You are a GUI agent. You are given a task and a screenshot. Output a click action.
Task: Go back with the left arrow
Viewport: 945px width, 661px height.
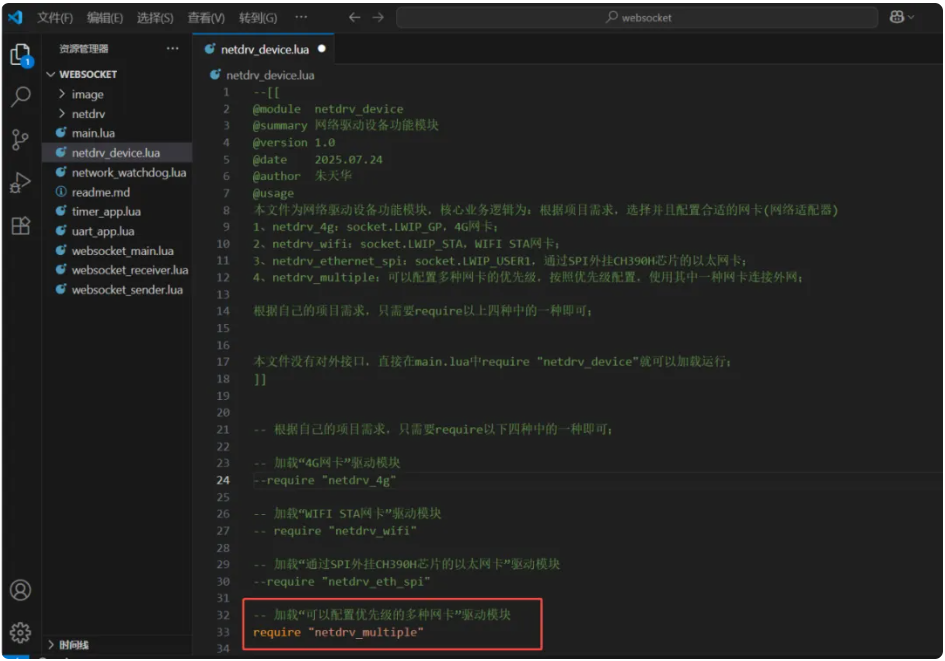354,17
